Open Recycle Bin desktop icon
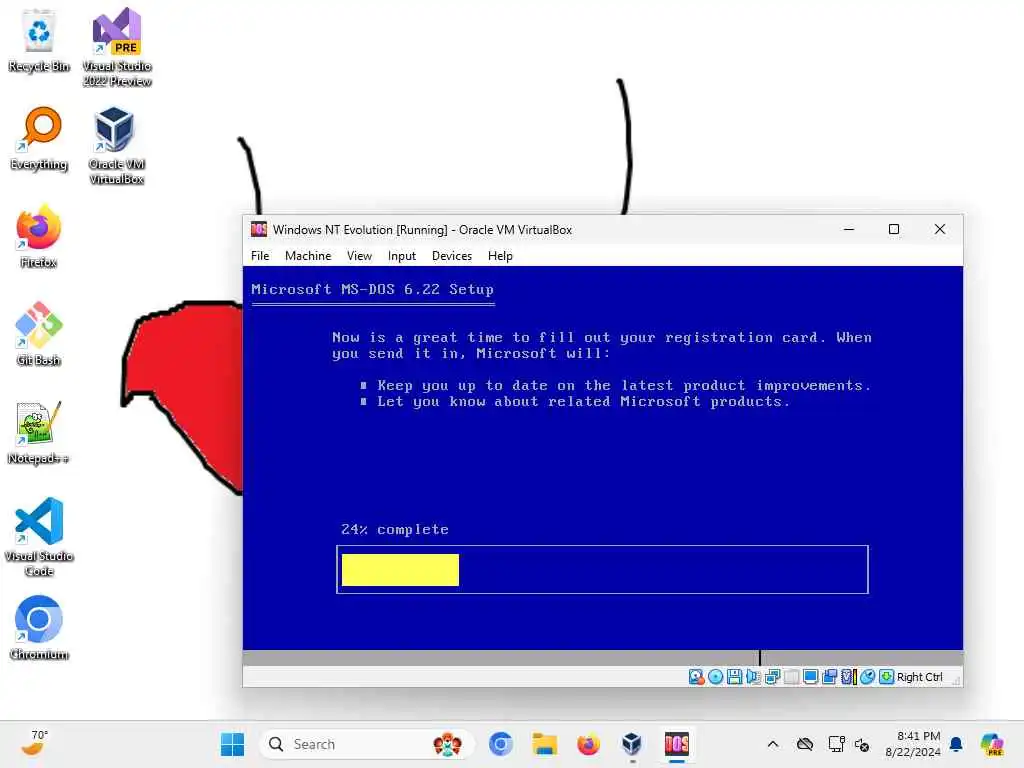This screenshot has width=1024, height=768. click(39, 40)
